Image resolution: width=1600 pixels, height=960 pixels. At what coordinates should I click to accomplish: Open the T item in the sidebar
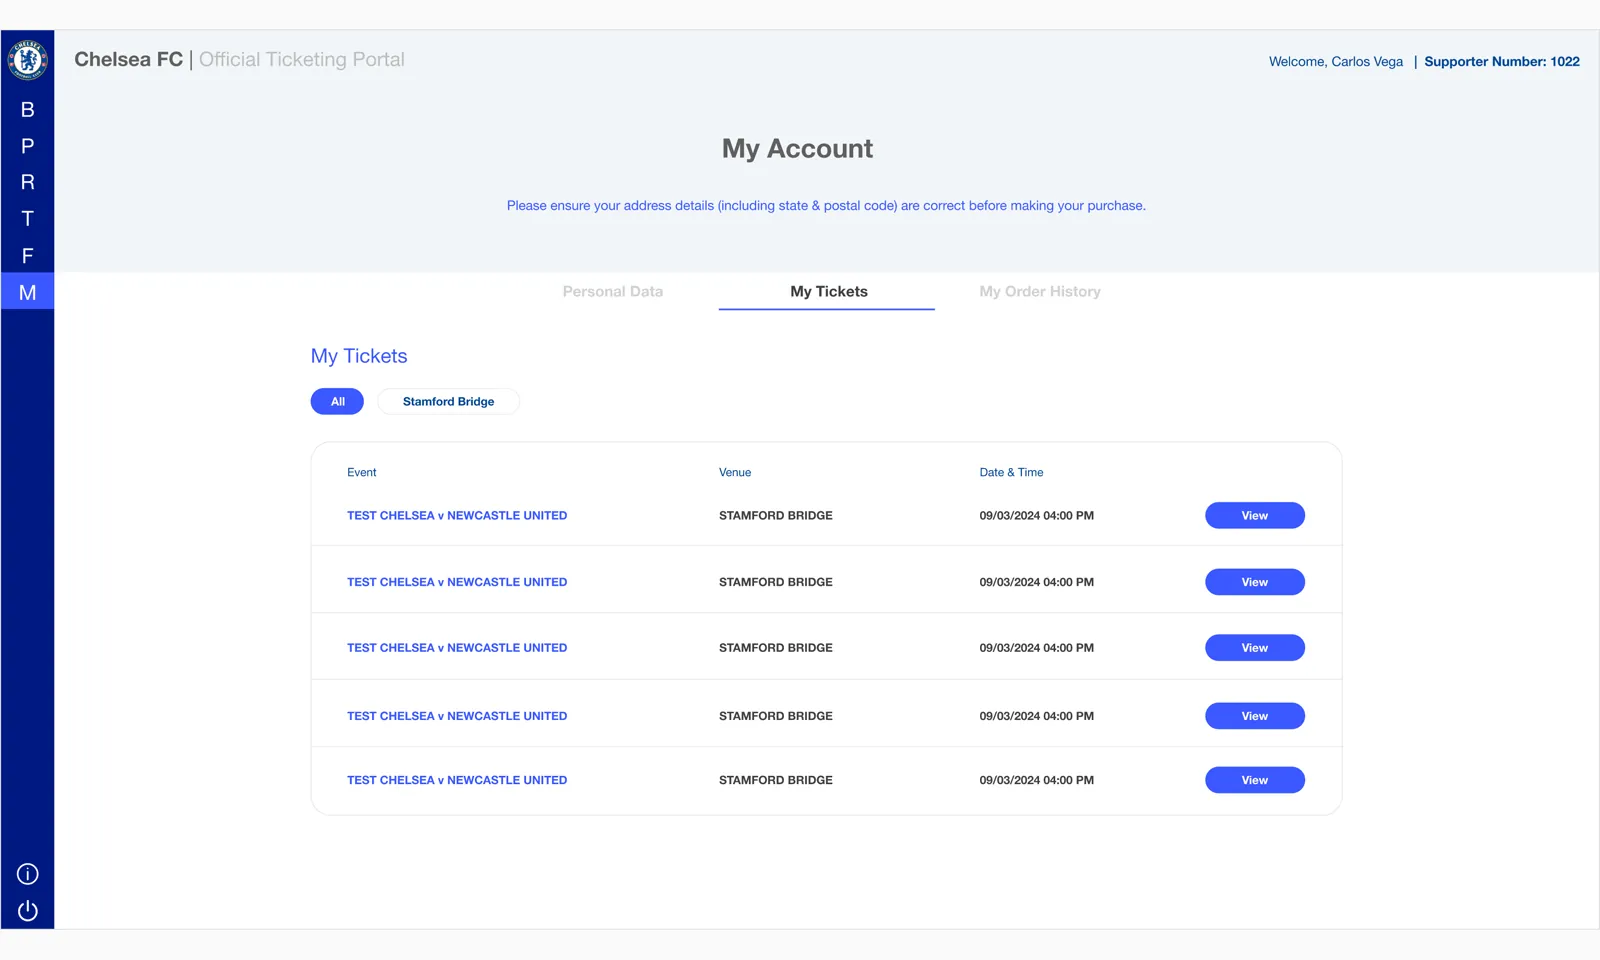coord(28,219)
